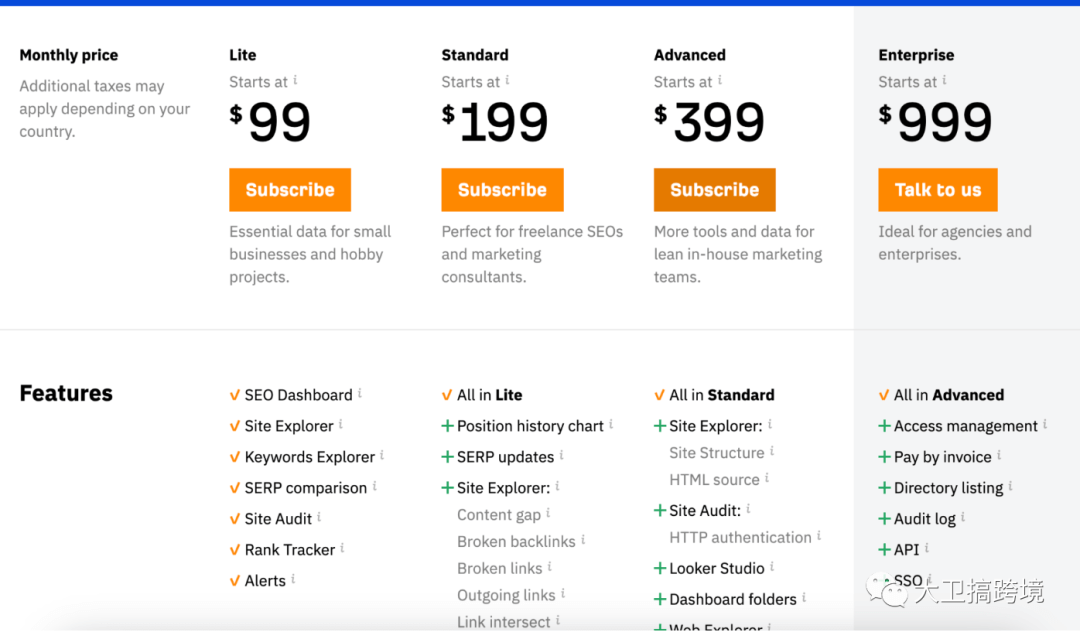Image resolution: width=1080 pixels, height=639 pixels.
Task: Subscribe to the Lite plan
Action: pyautogui.click(x=290, y=189)
